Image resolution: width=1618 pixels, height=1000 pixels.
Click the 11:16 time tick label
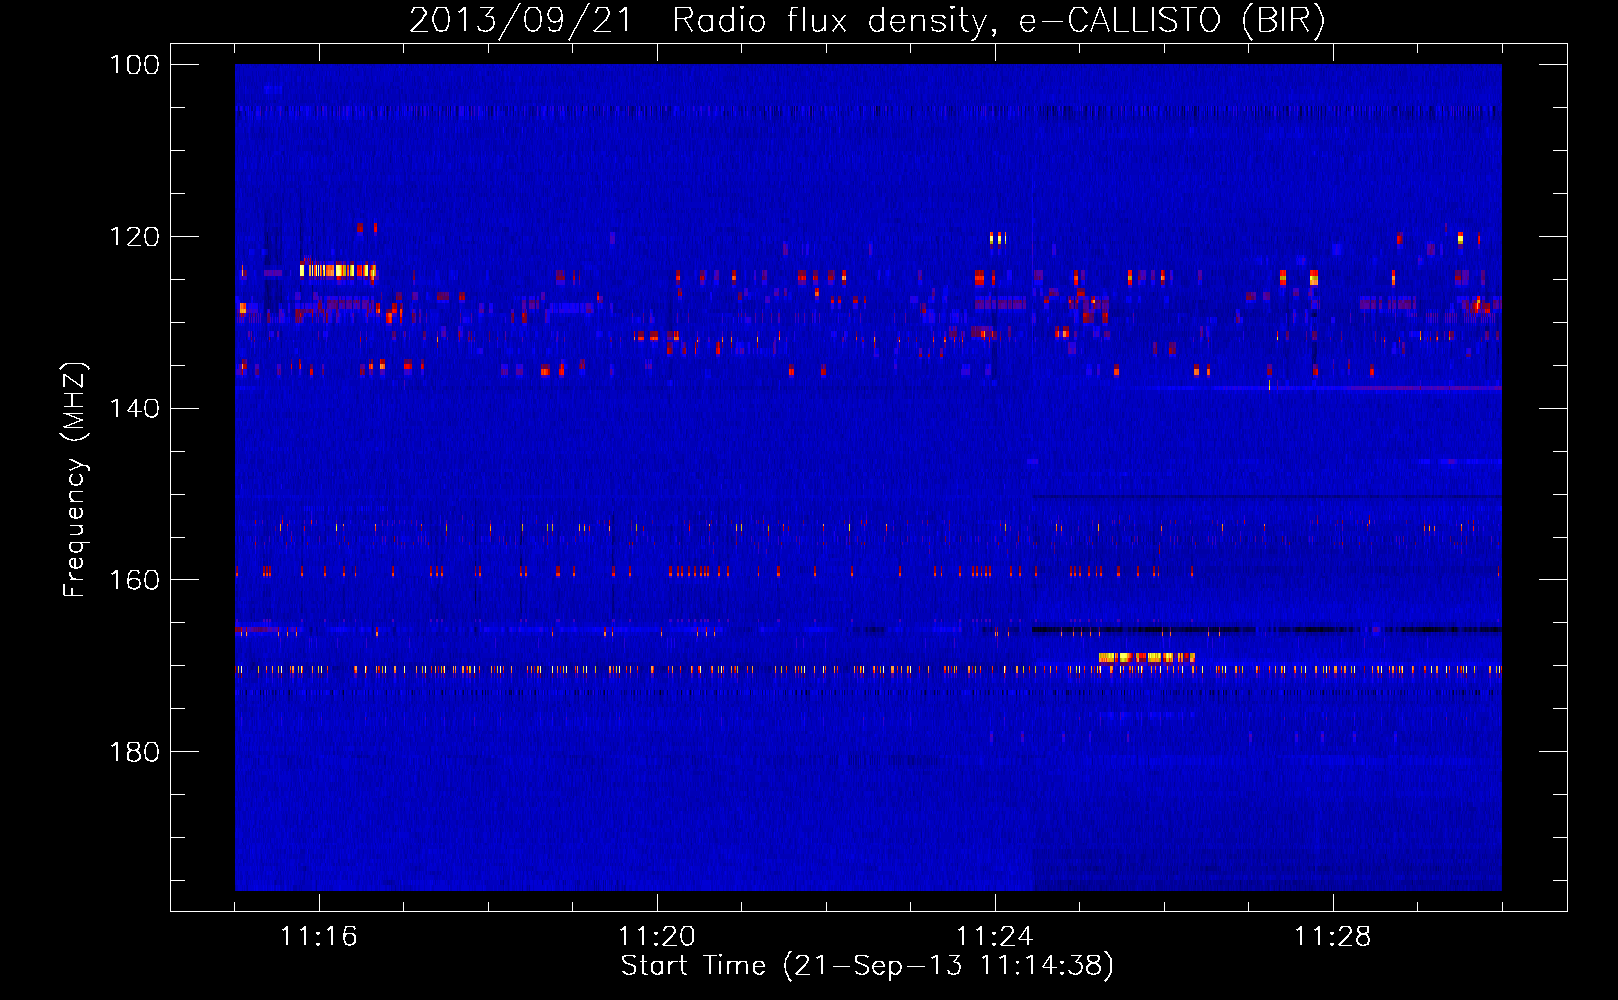[x=319, y=936]
